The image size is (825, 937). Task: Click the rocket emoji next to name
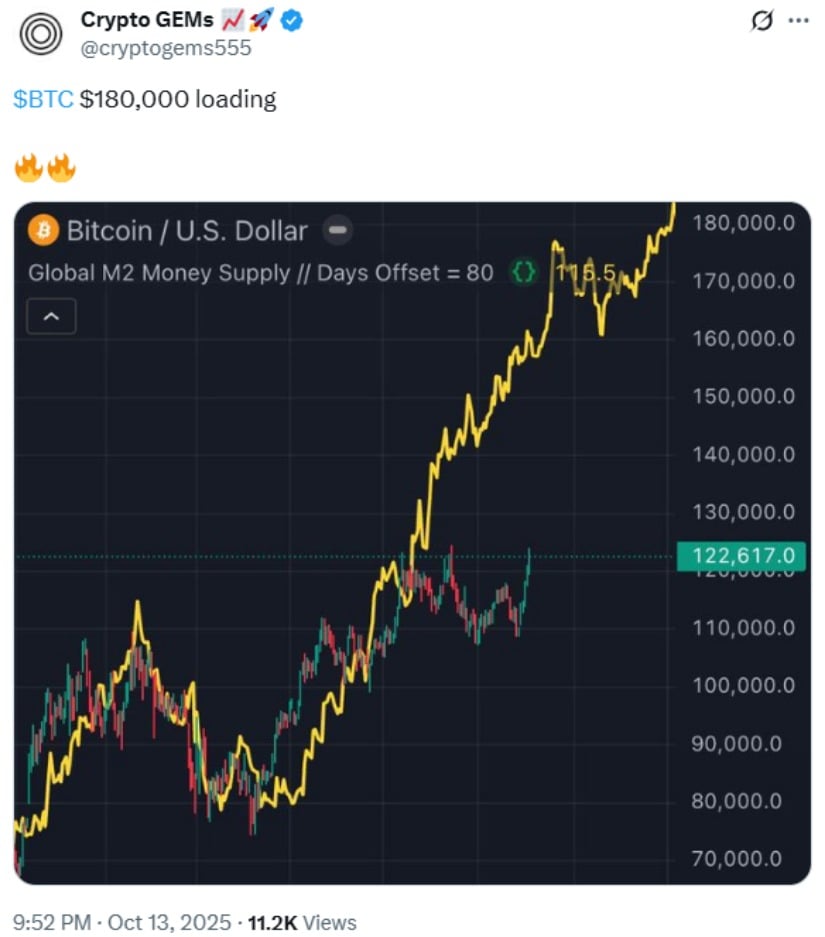(263, 21)
